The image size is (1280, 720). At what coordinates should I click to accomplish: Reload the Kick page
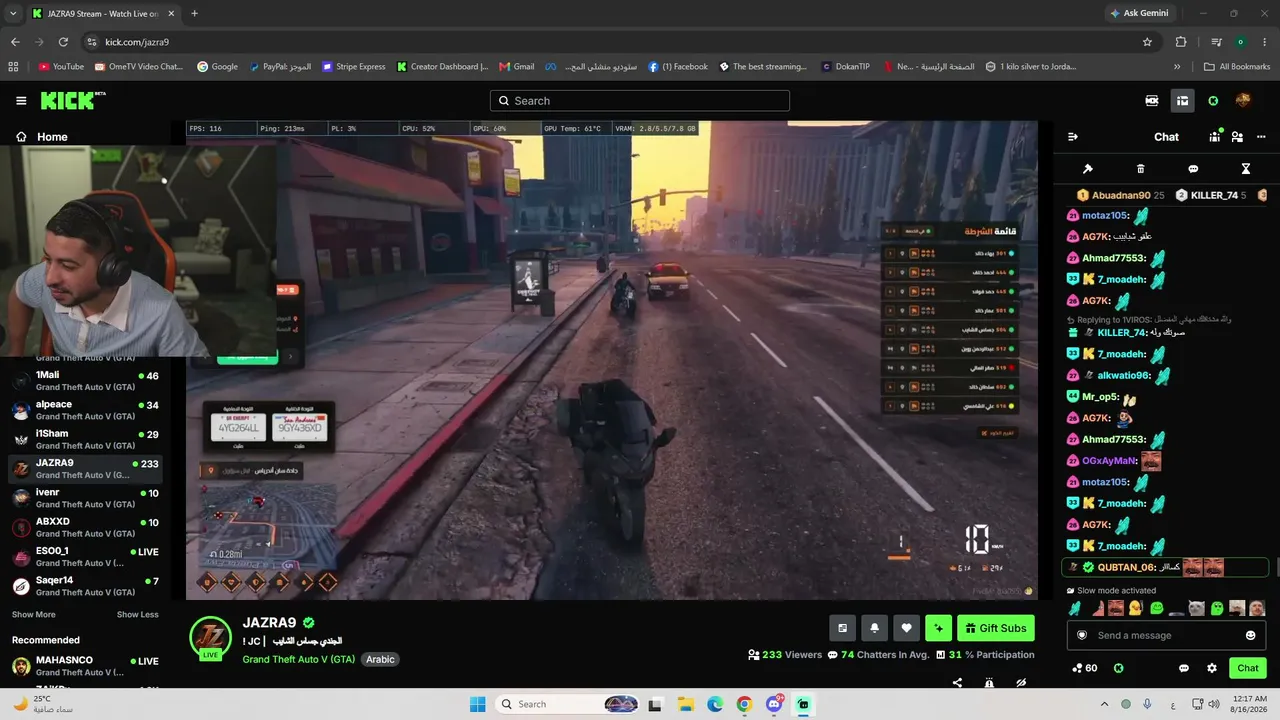coord(63,42)
